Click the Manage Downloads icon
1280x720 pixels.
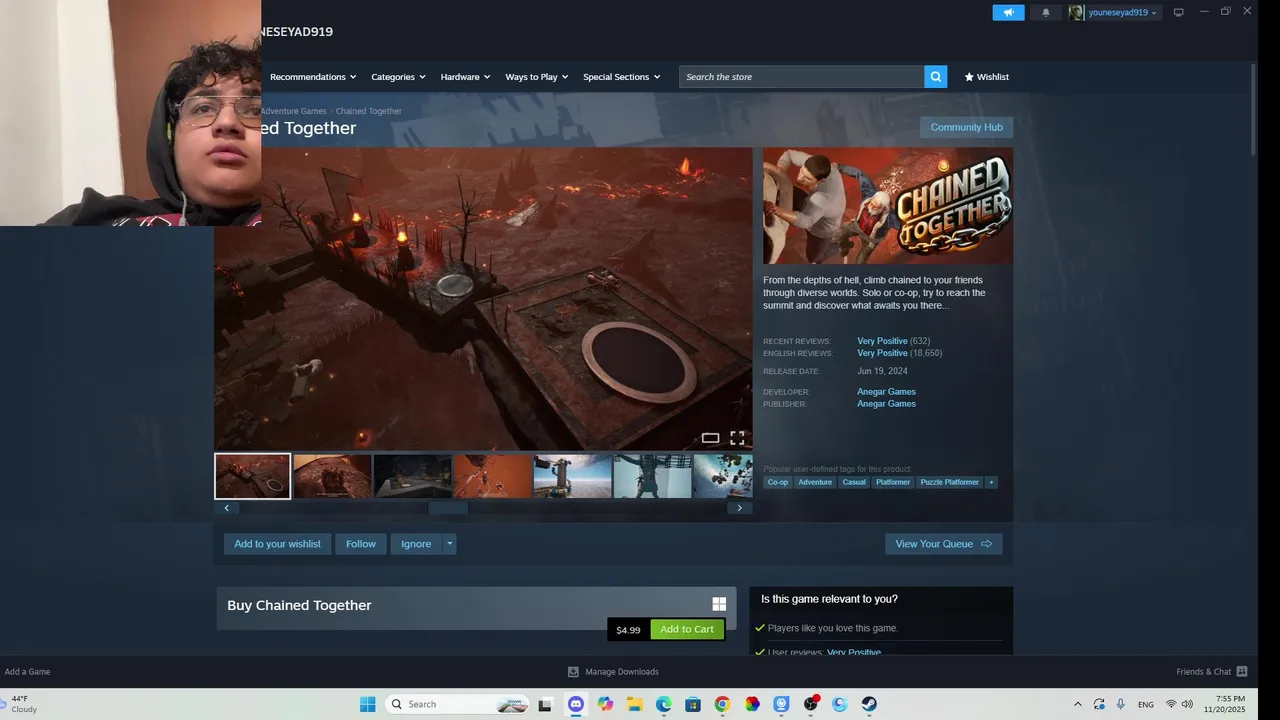pos(573,672)
